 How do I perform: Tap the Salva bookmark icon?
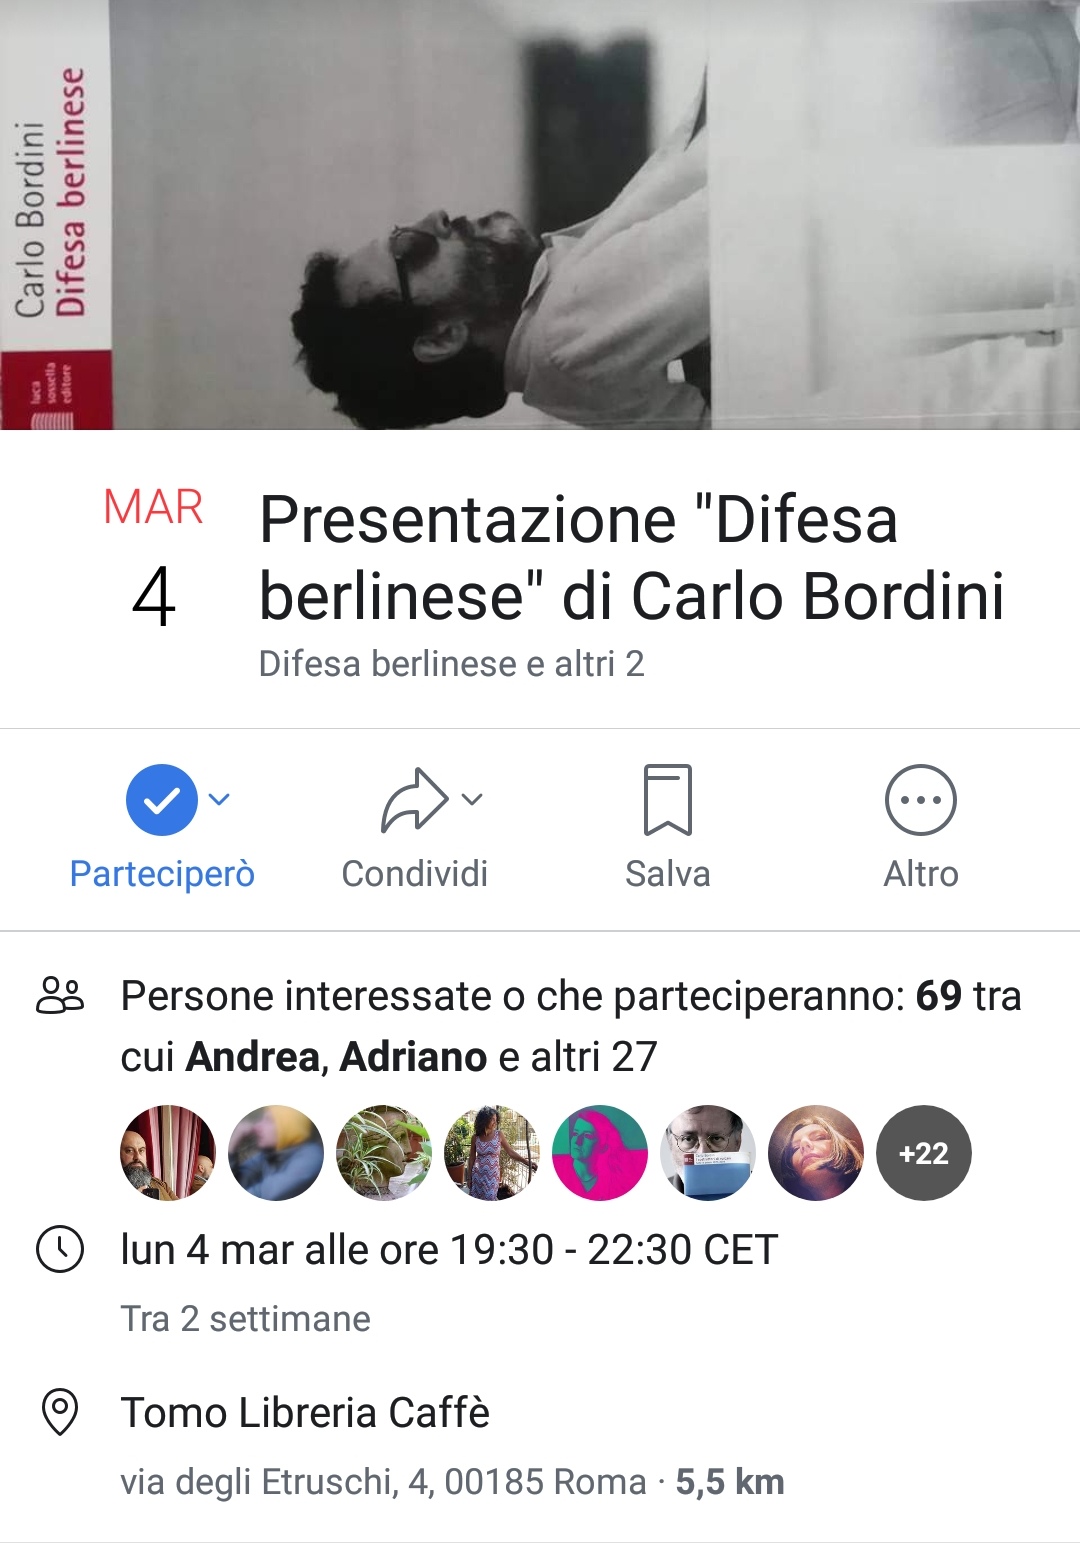click(668, 799)
